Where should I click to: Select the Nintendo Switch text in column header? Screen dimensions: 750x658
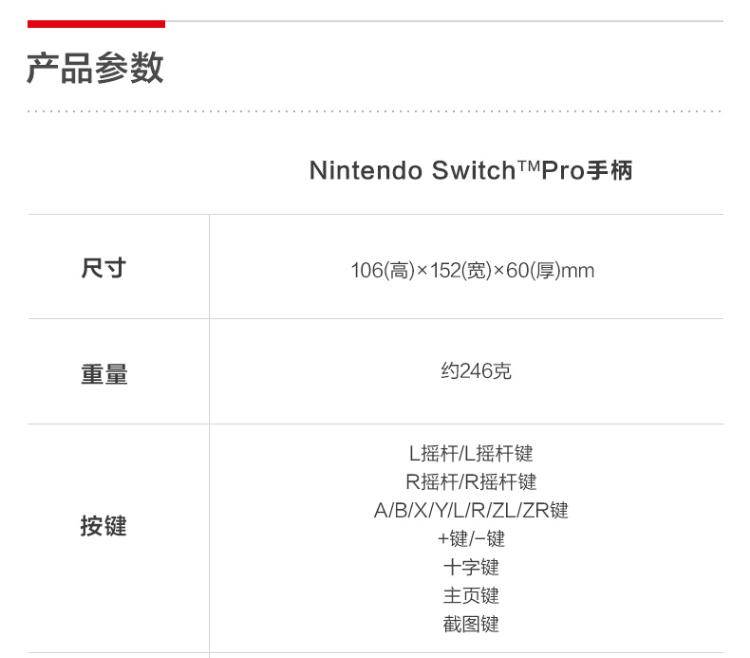tap(411, 170)
